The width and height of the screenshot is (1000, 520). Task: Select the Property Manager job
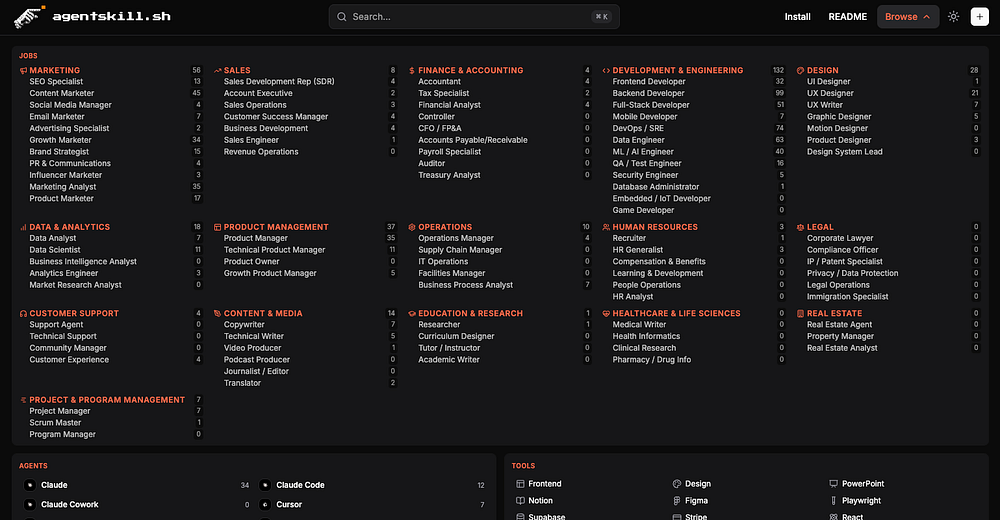tap(841, 336)
